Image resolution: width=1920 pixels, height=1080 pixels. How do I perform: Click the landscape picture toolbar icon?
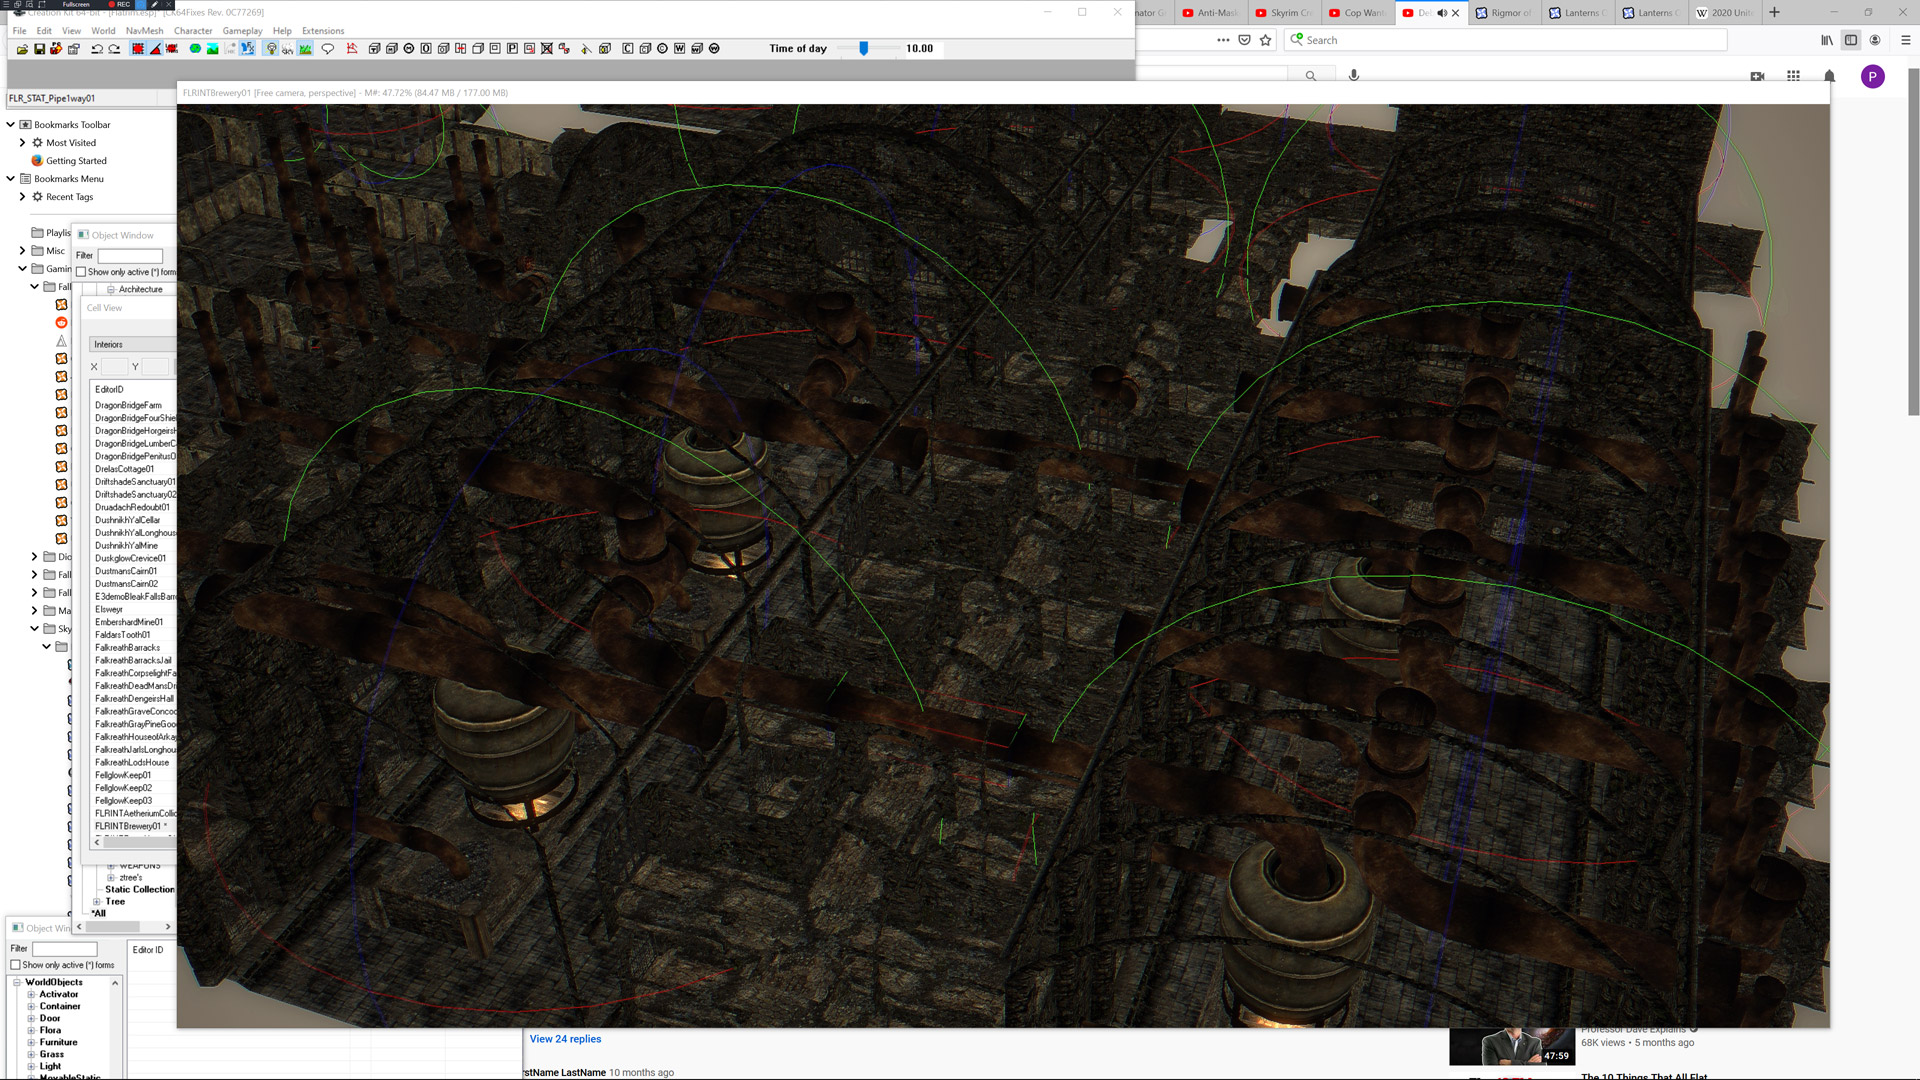[x=212, y=49]
